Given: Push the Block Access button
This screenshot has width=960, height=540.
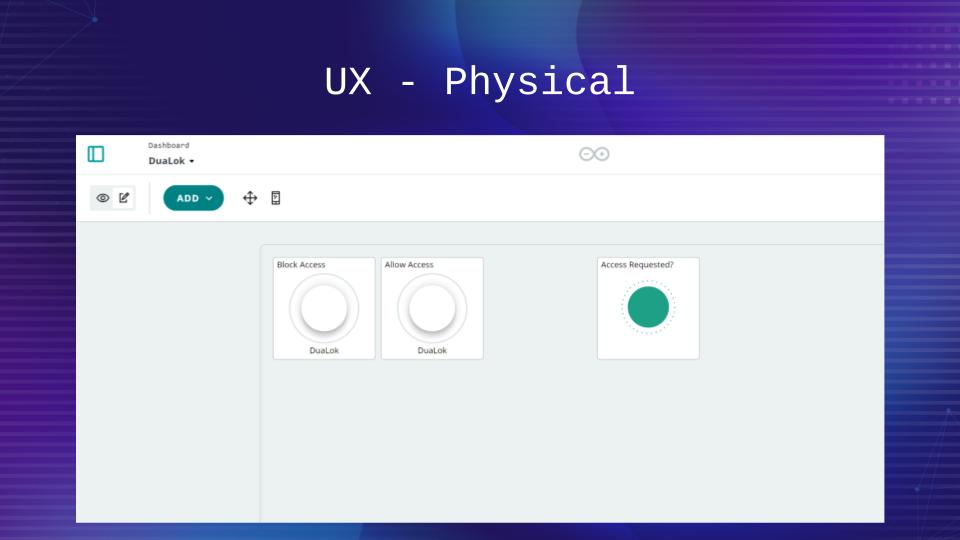Looking at the screenshot, I should pos(324,307).
